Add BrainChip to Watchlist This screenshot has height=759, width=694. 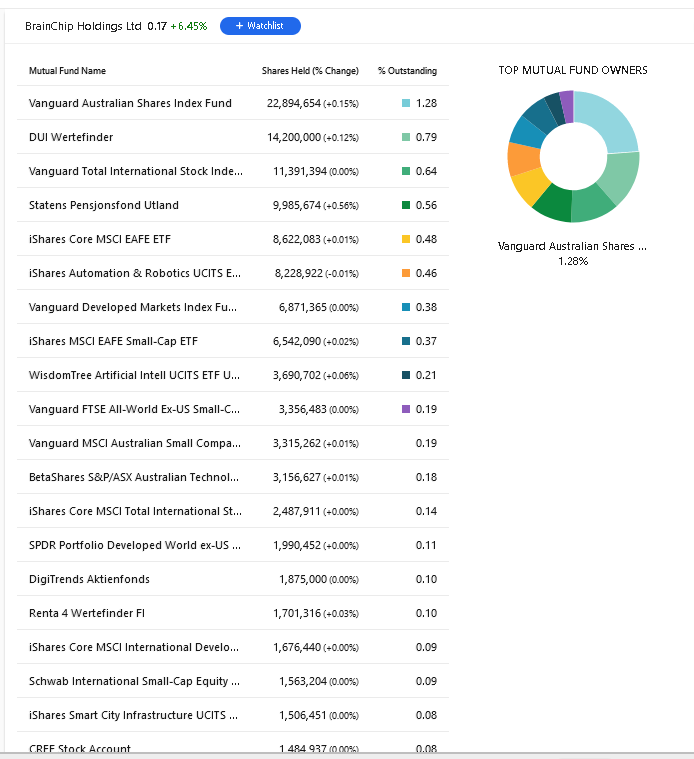click(x=260, y=26)
